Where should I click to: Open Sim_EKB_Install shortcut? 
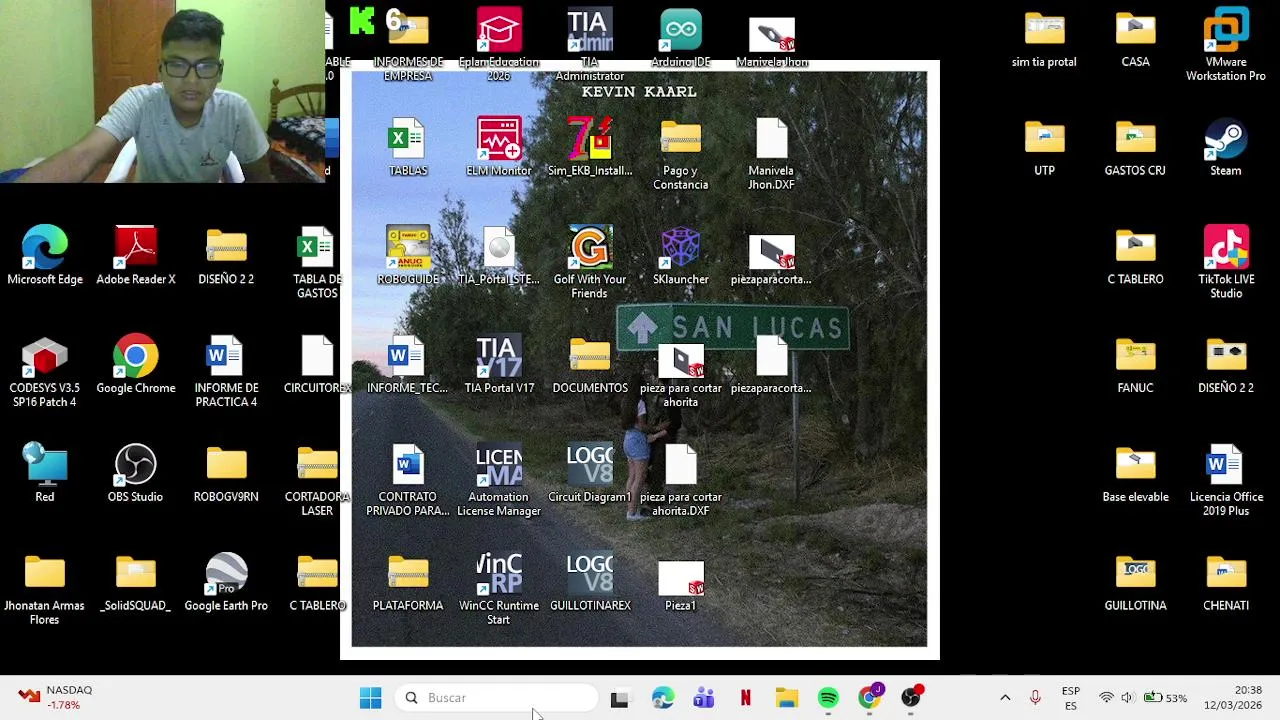click(590, 147)
